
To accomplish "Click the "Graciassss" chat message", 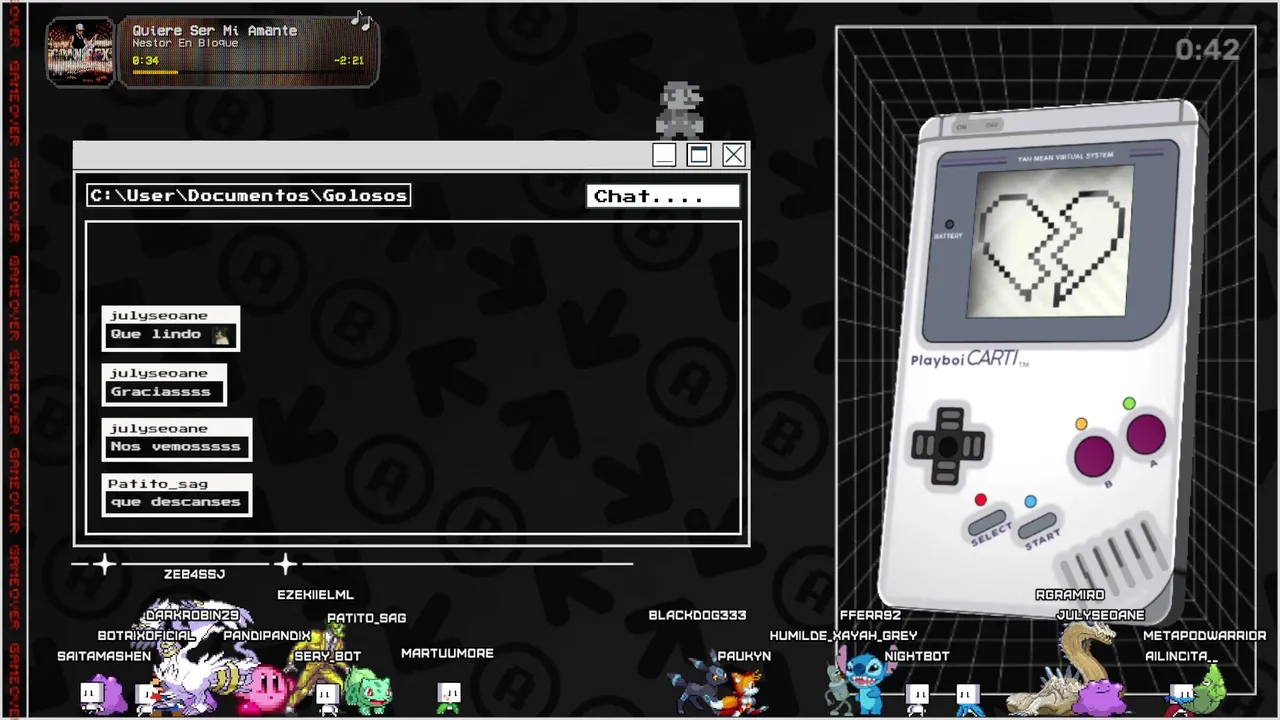I will tap(164, 384).
